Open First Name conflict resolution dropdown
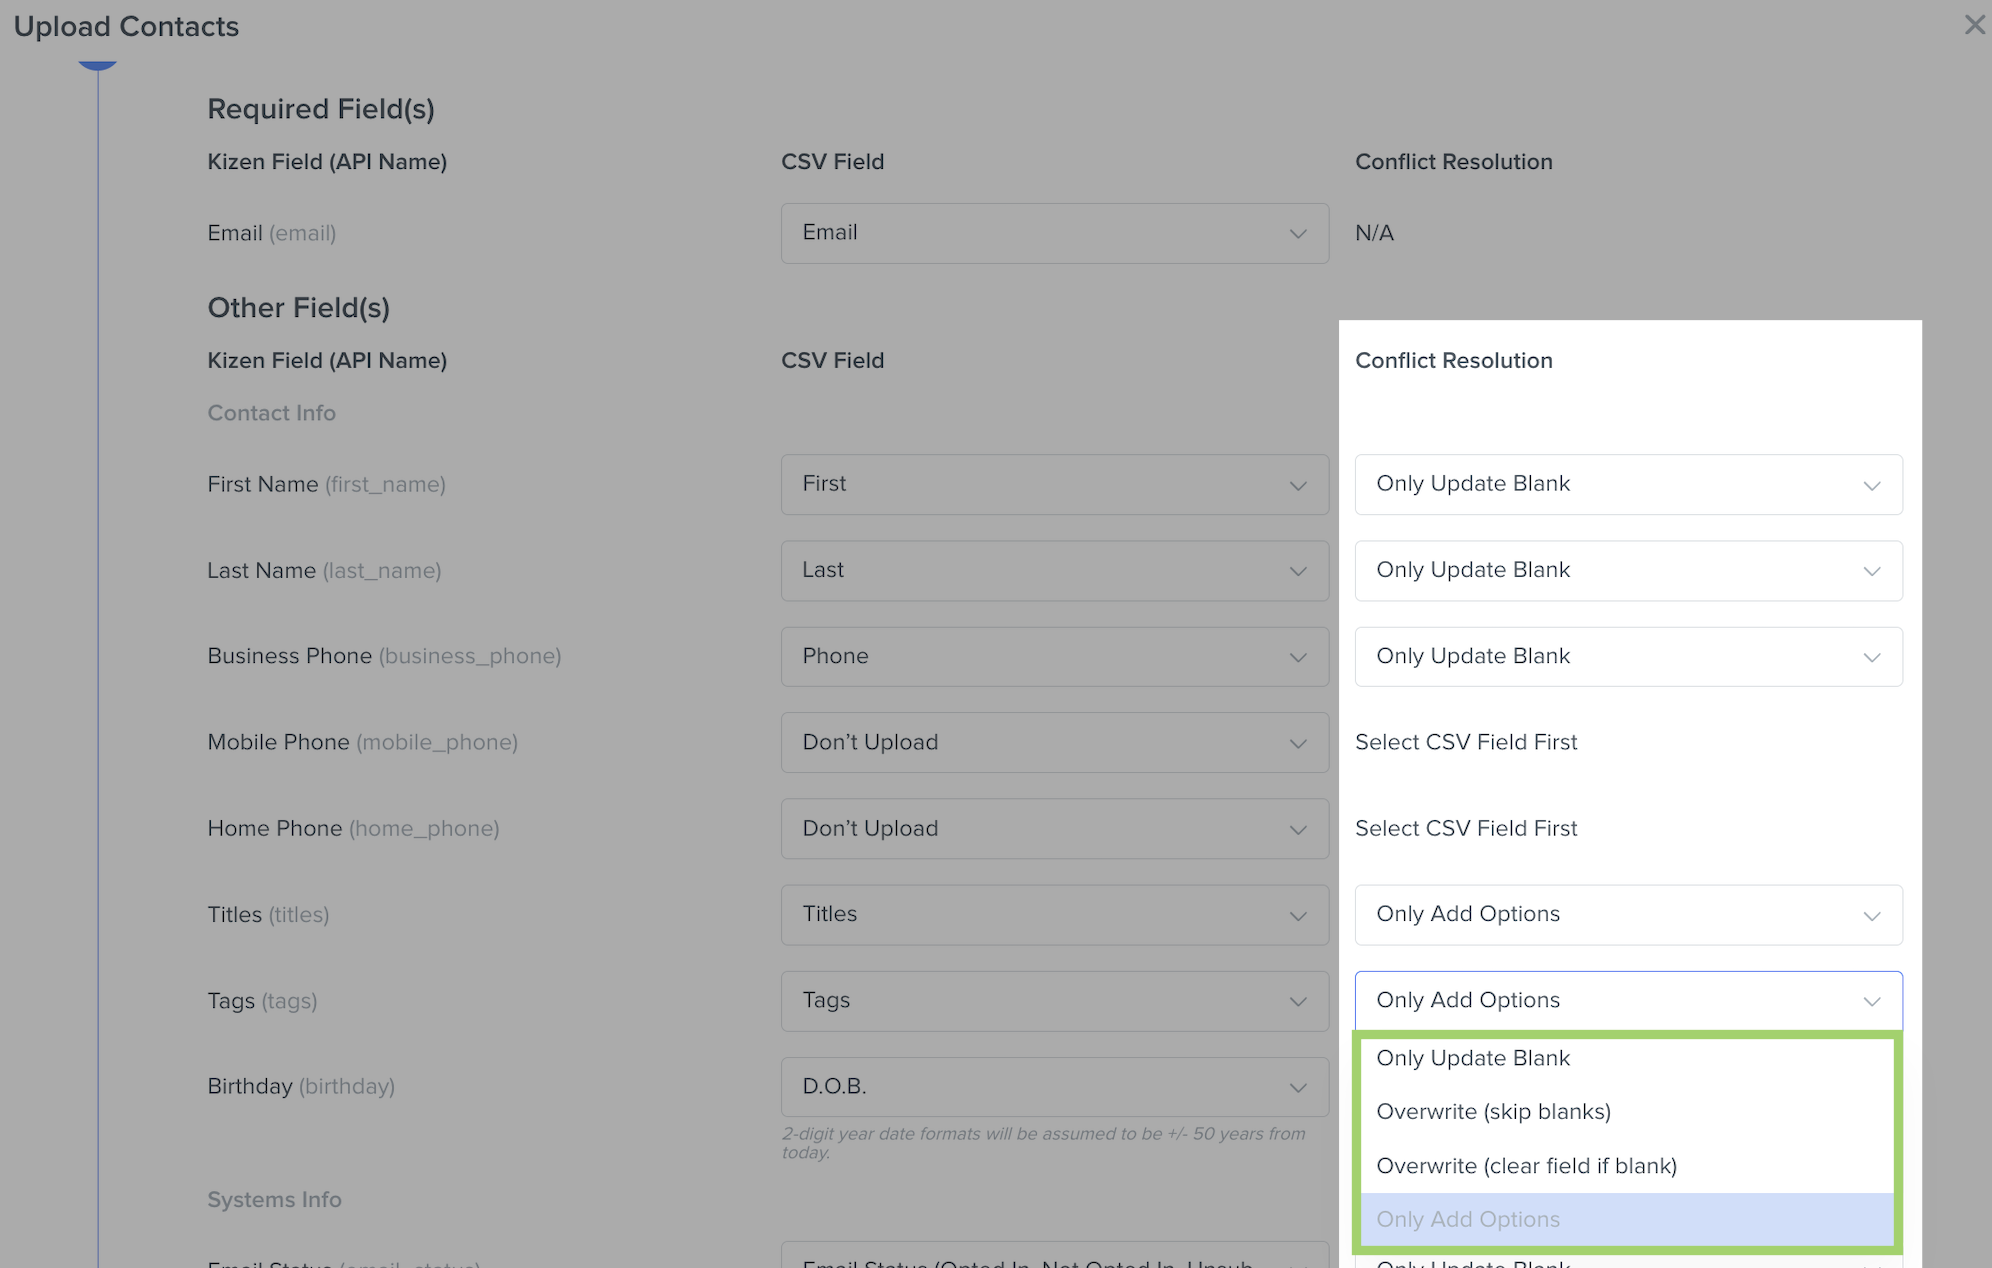Image resolution: width=1992 pixels, height=1268 pixels. click(x=1627, y=485)
